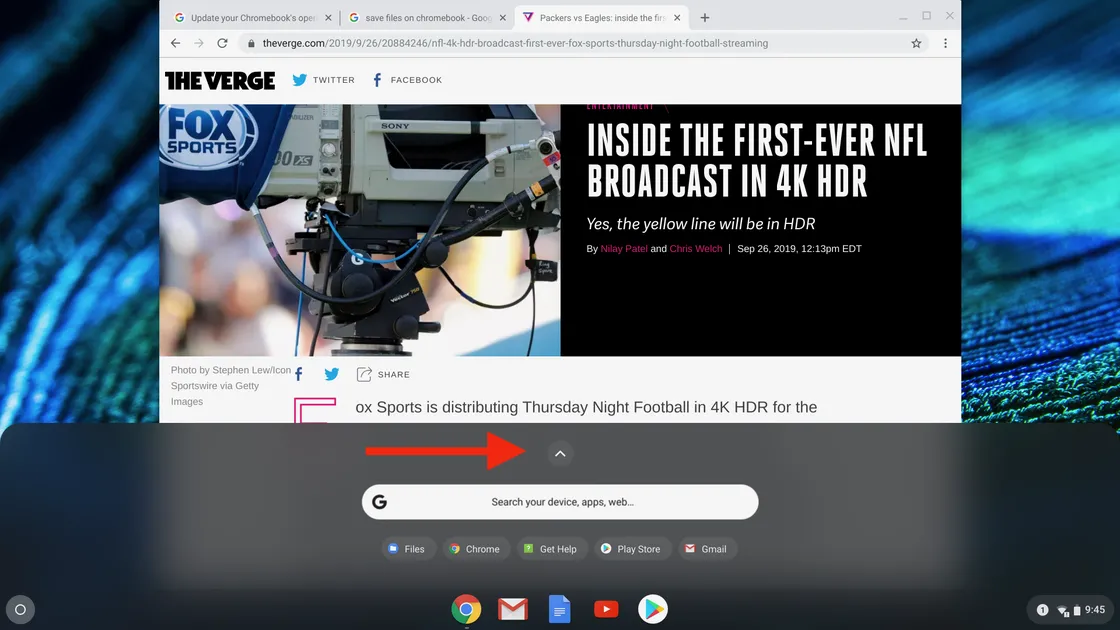This screenshot has height=630, width=1120.
Task: Click The Verge logo
Action: click(x=220, y=80)
